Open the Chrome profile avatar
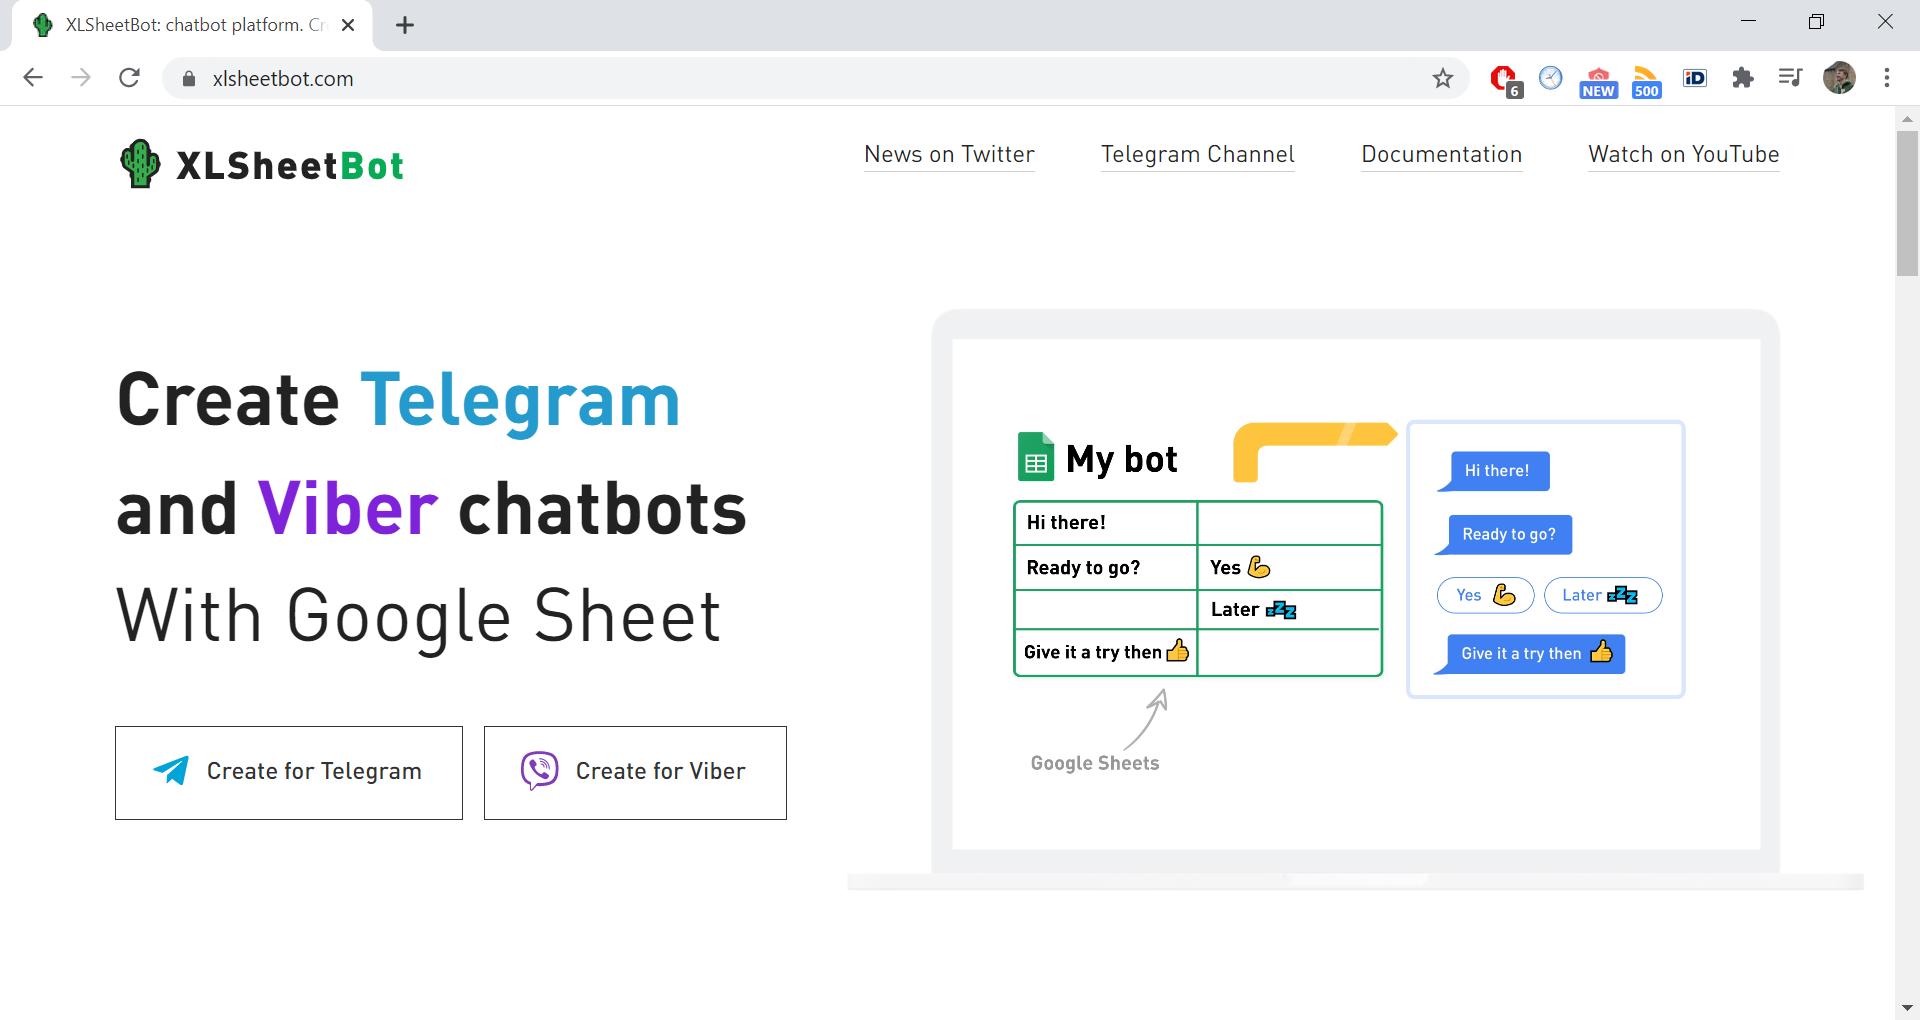 1841,78
